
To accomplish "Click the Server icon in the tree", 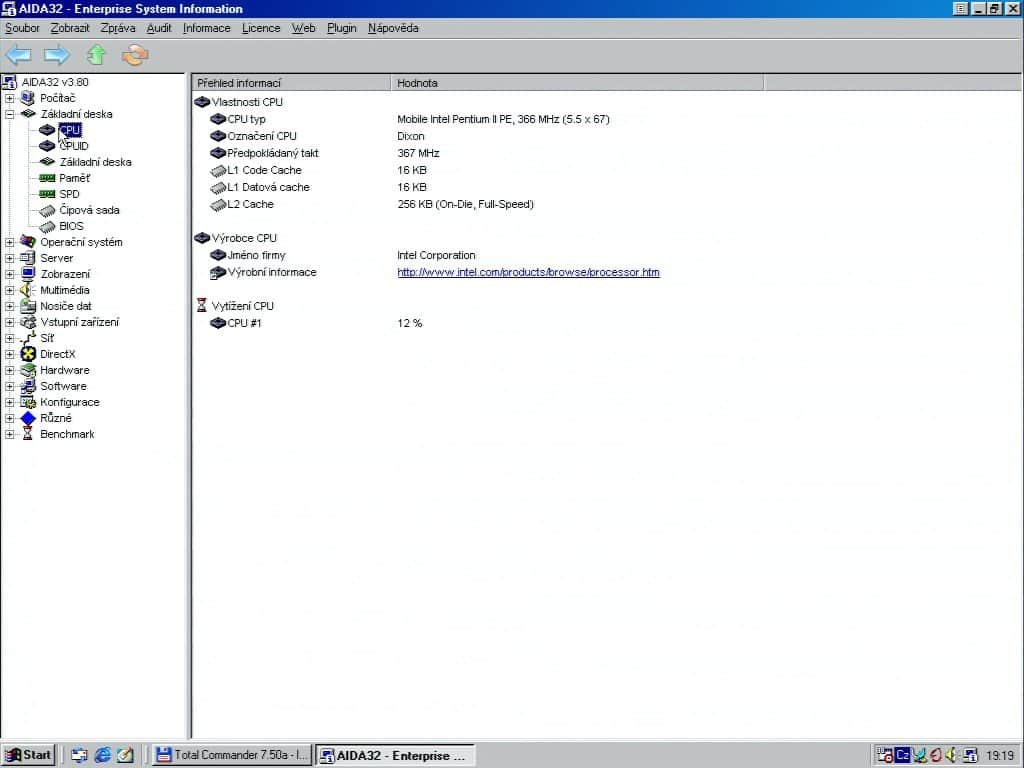I will (x=27, y=258).
